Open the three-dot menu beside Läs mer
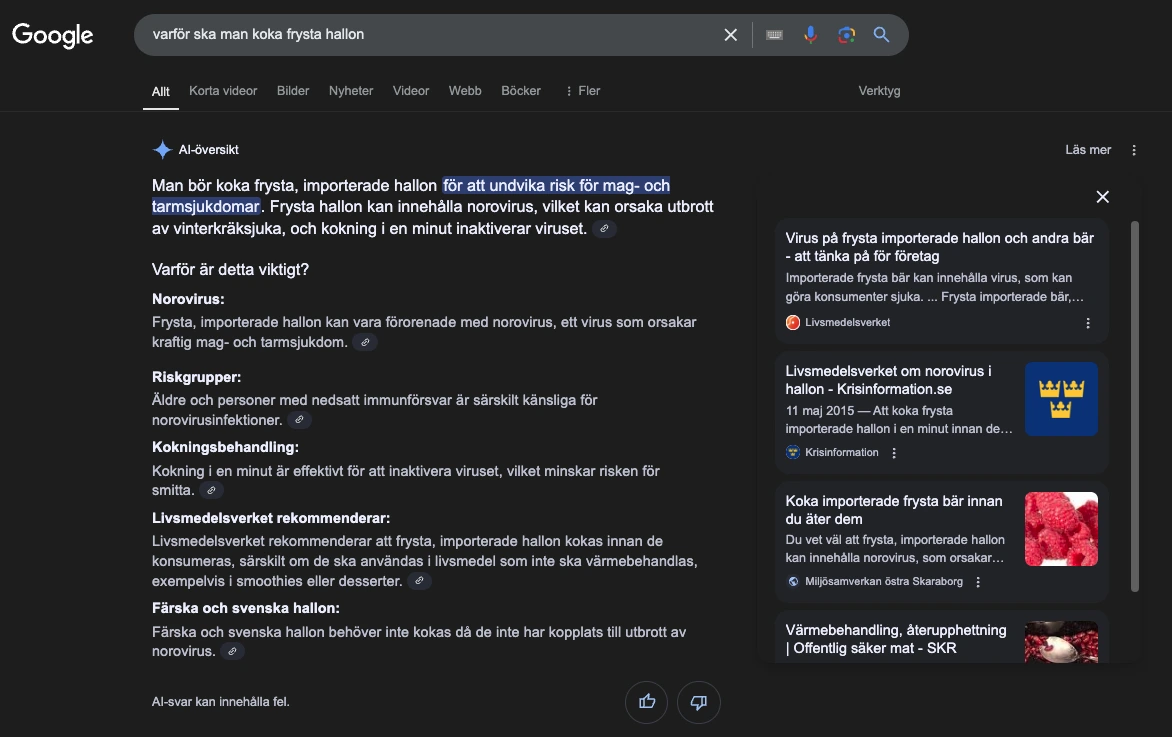Image resolution: width=1172 pixels, height=737 pixels. click(x=1133, y=149)
